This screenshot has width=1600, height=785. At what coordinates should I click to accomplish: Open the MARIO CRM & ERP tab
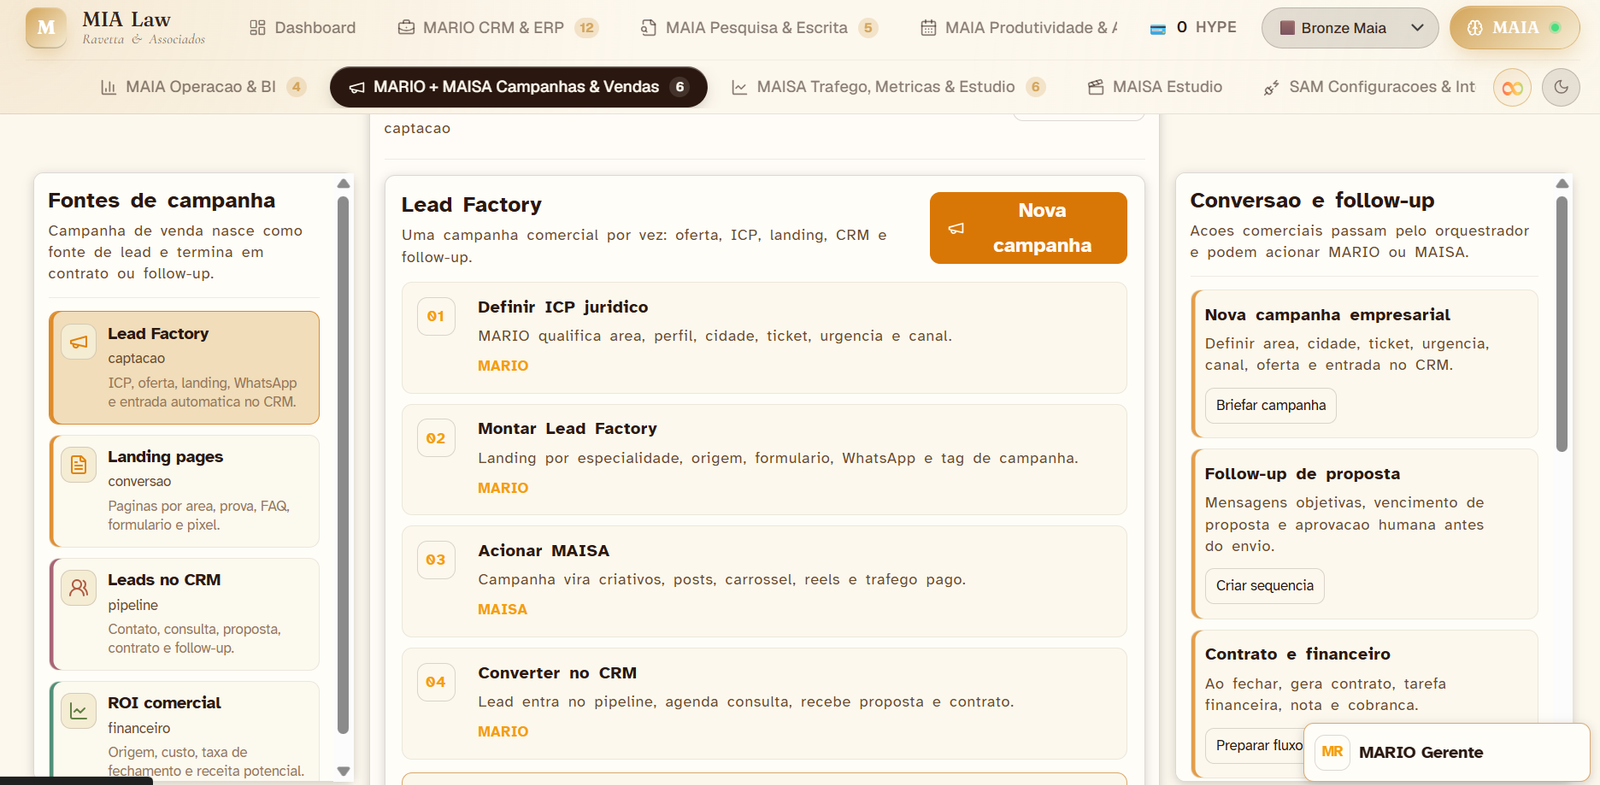pyautogui.click(x=498, y=28)
